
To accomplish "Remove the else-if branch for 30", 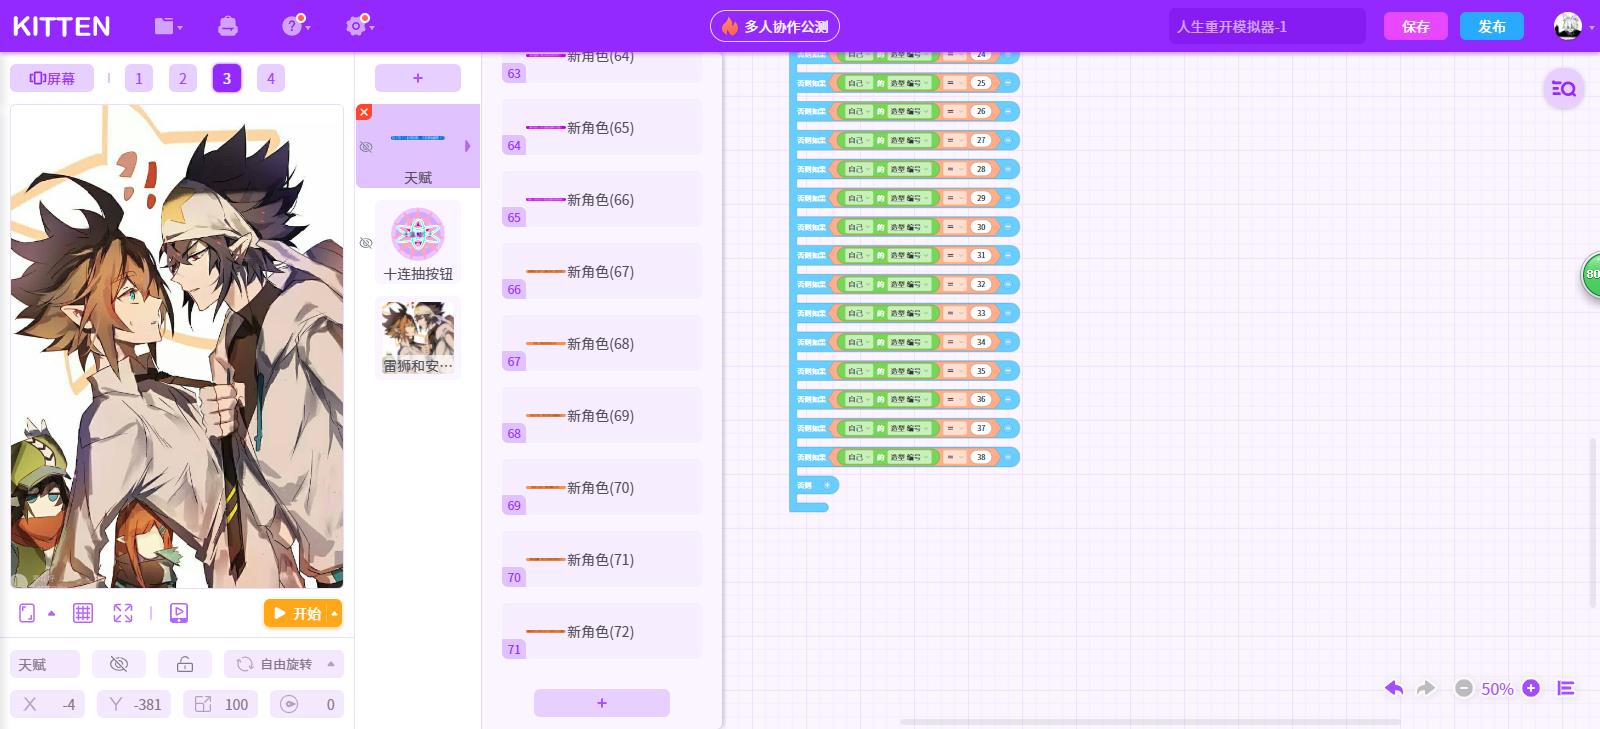I will click(1007, 227).
